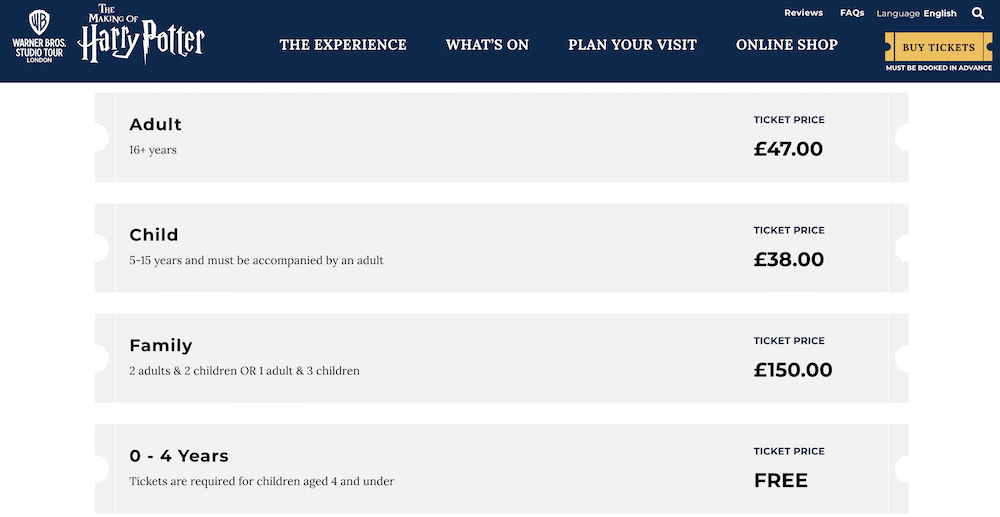Screen dimensions: 1000x517
Task: Click the £38.00 child ticket price
Action: coord(789,260)
